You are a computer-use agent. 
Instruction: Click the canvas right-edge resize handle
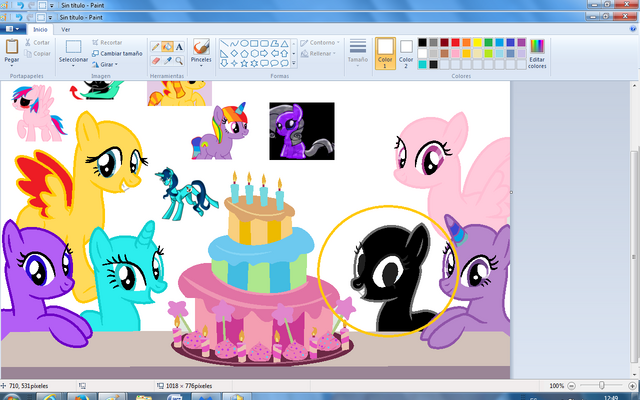click(x=511, y=192)
